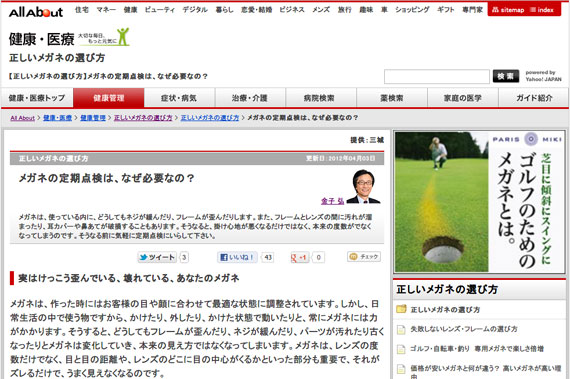Click the like count 43

coord(268,257)
